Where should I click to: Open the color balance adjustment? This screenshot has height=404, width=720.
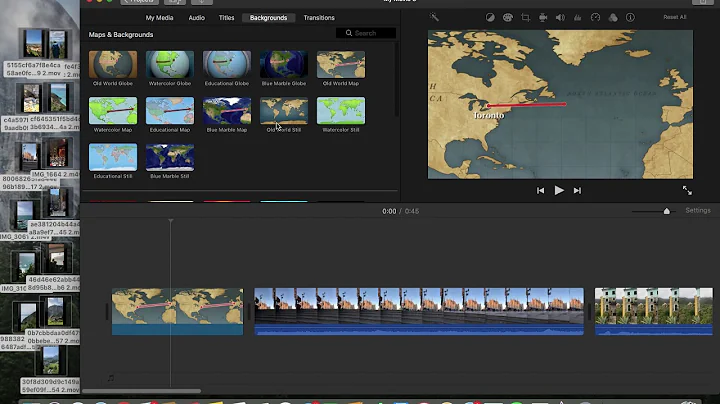click(x=490, y=17)
